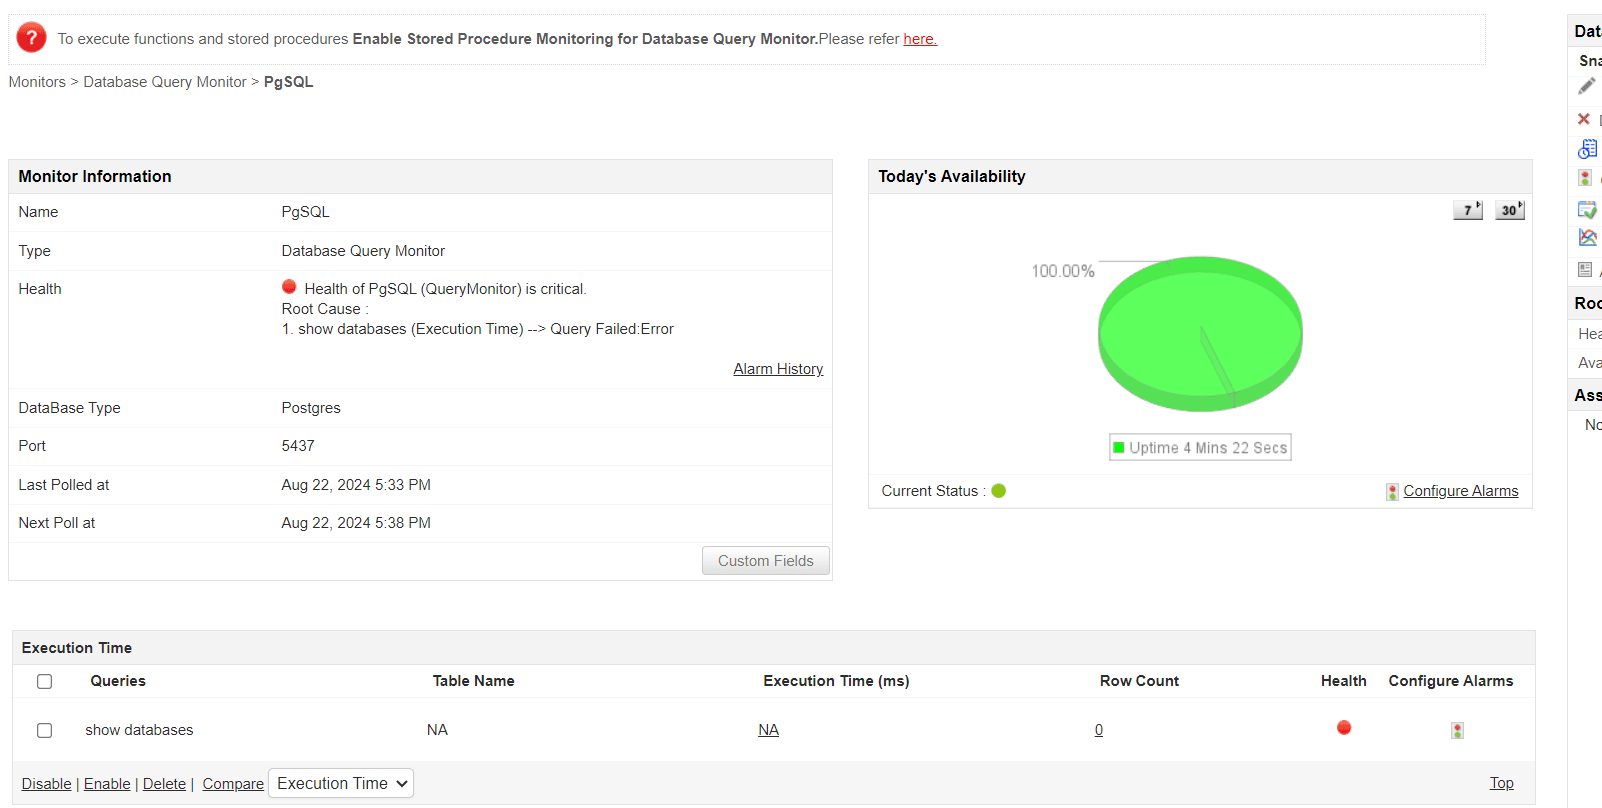Check the select-all queries checkbox

(45, 682)
